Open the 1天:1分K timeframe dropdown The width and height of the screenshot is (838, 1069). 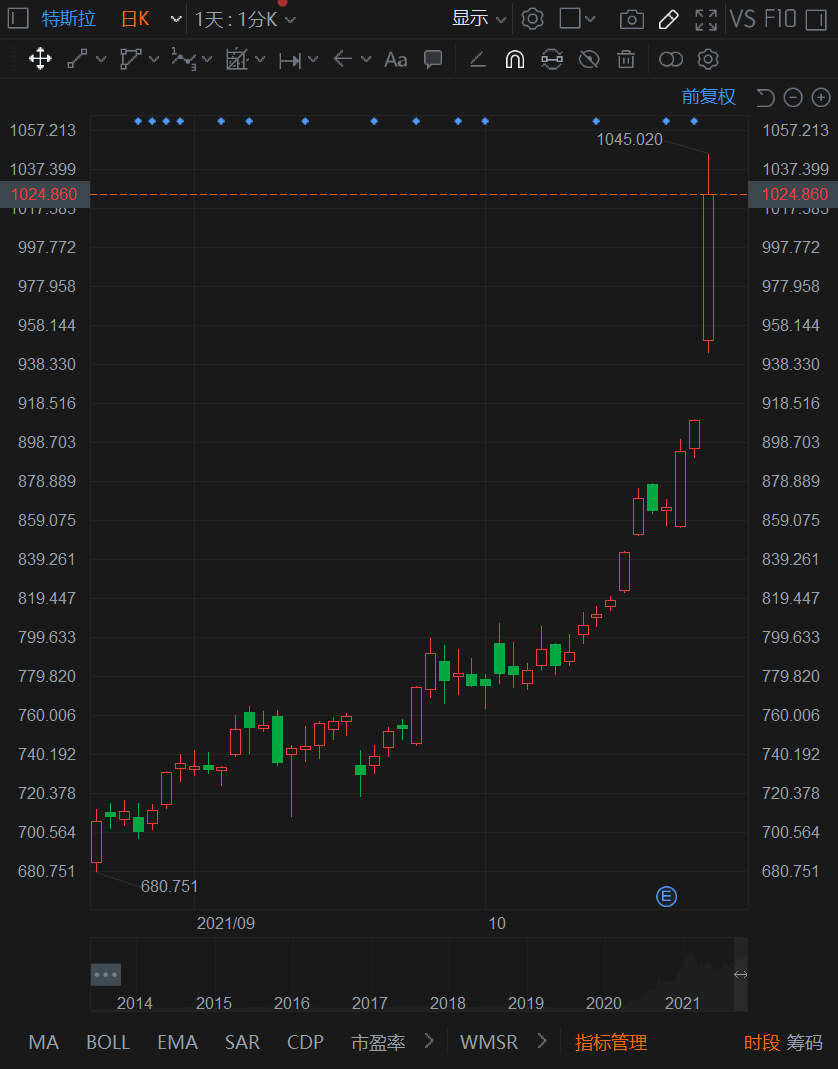(x=245, y=19)
